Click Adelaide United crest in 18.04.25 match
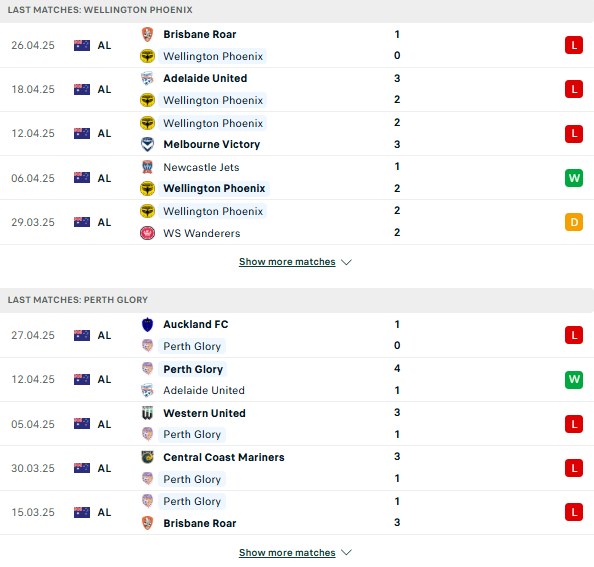The image size is (594, 567). point(147,78)
